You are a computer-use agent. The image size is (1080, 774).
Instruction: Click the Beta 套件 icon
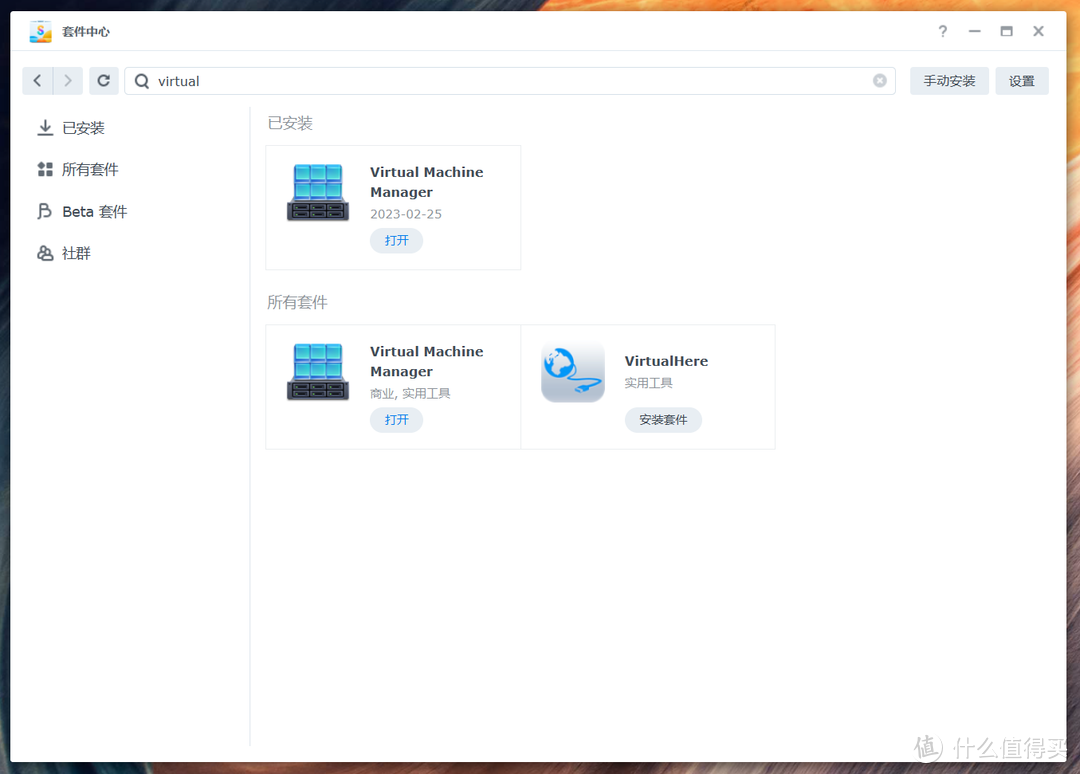pos(45,211)
